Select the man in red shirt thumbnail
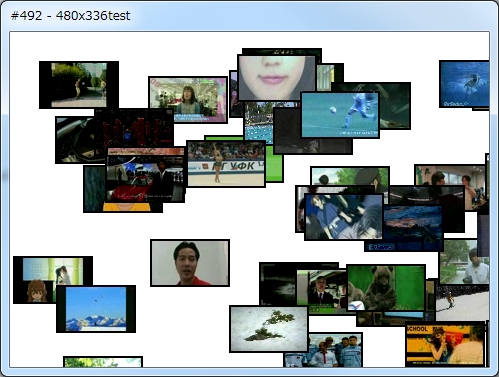 [190, 263]
